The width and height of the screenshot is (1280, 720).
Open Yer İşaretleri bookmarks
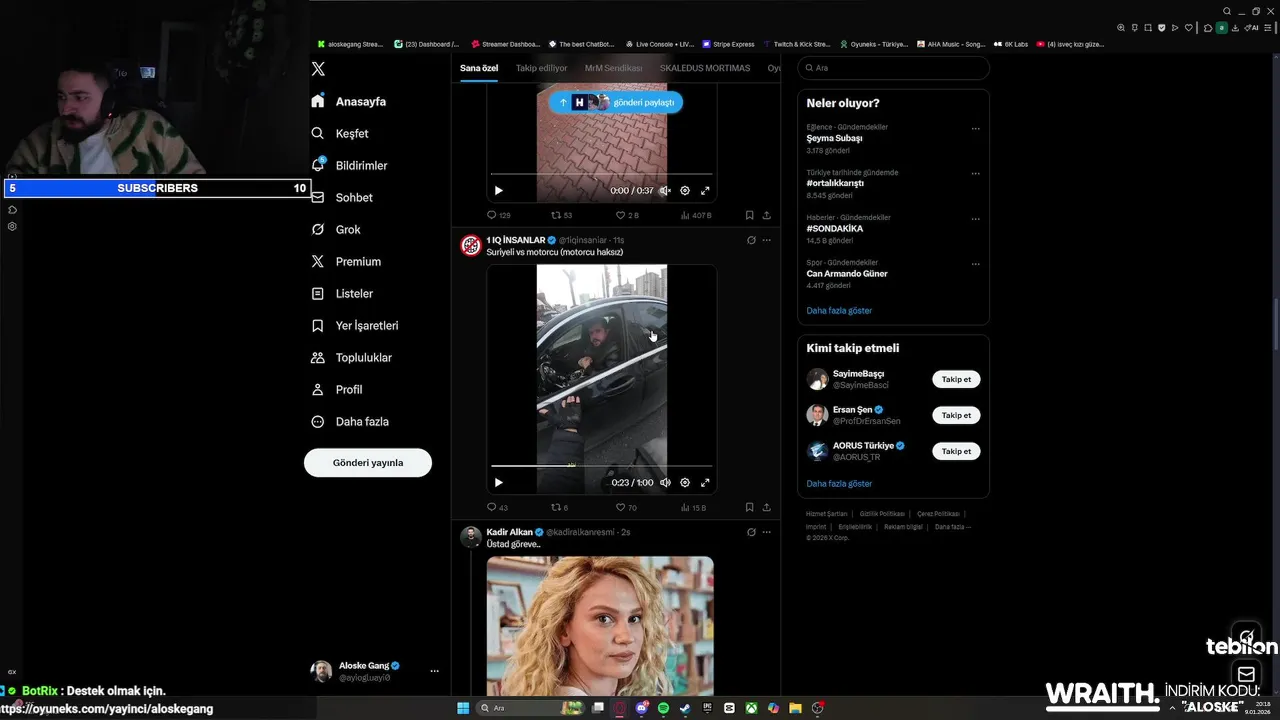coord(355,325)
